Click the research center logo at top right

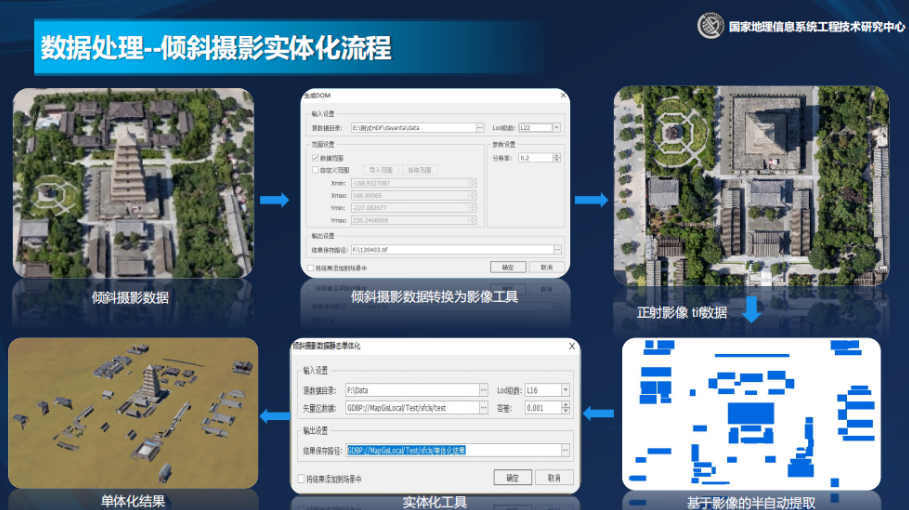(x=710, y=25)
